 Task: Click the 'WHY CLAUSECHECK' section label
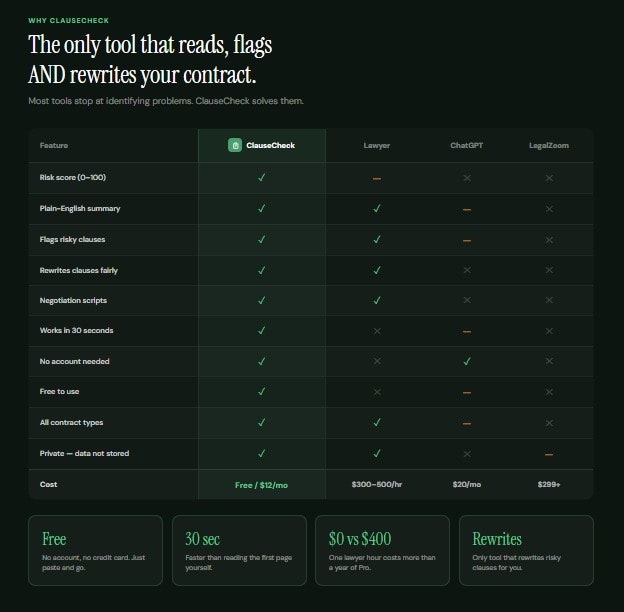(x=68, y=21)
